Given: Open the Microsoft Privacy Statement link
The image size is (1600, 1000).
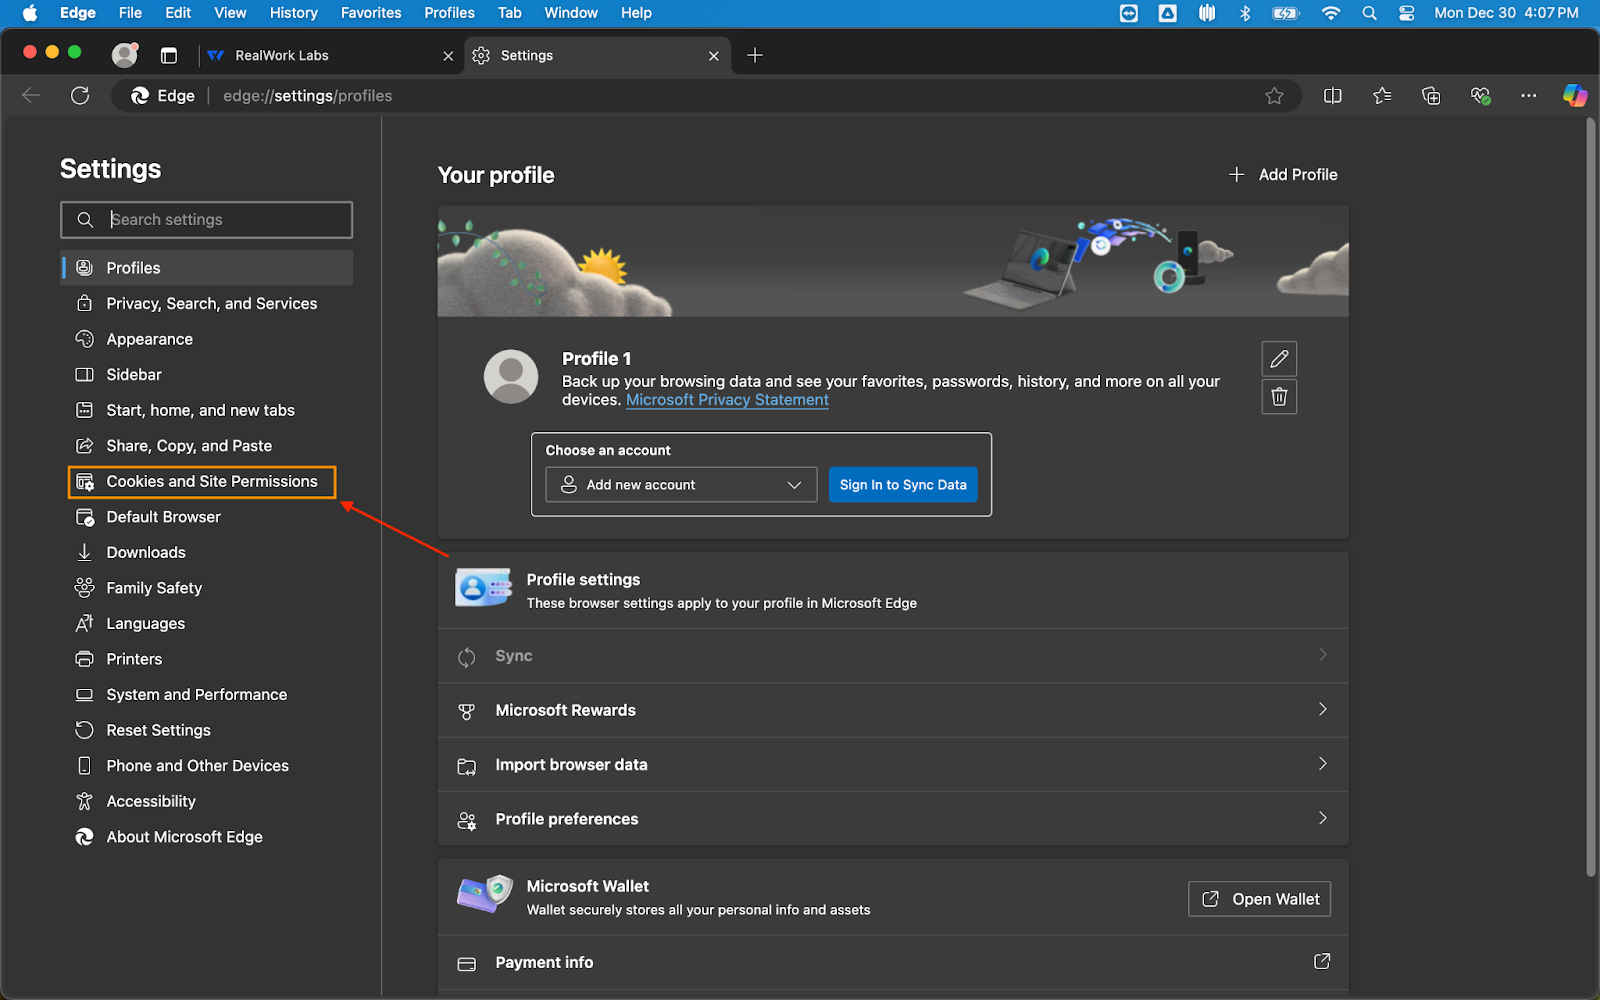Looking at the screenshot, I should pyautogui.click(x=727, y=400).
